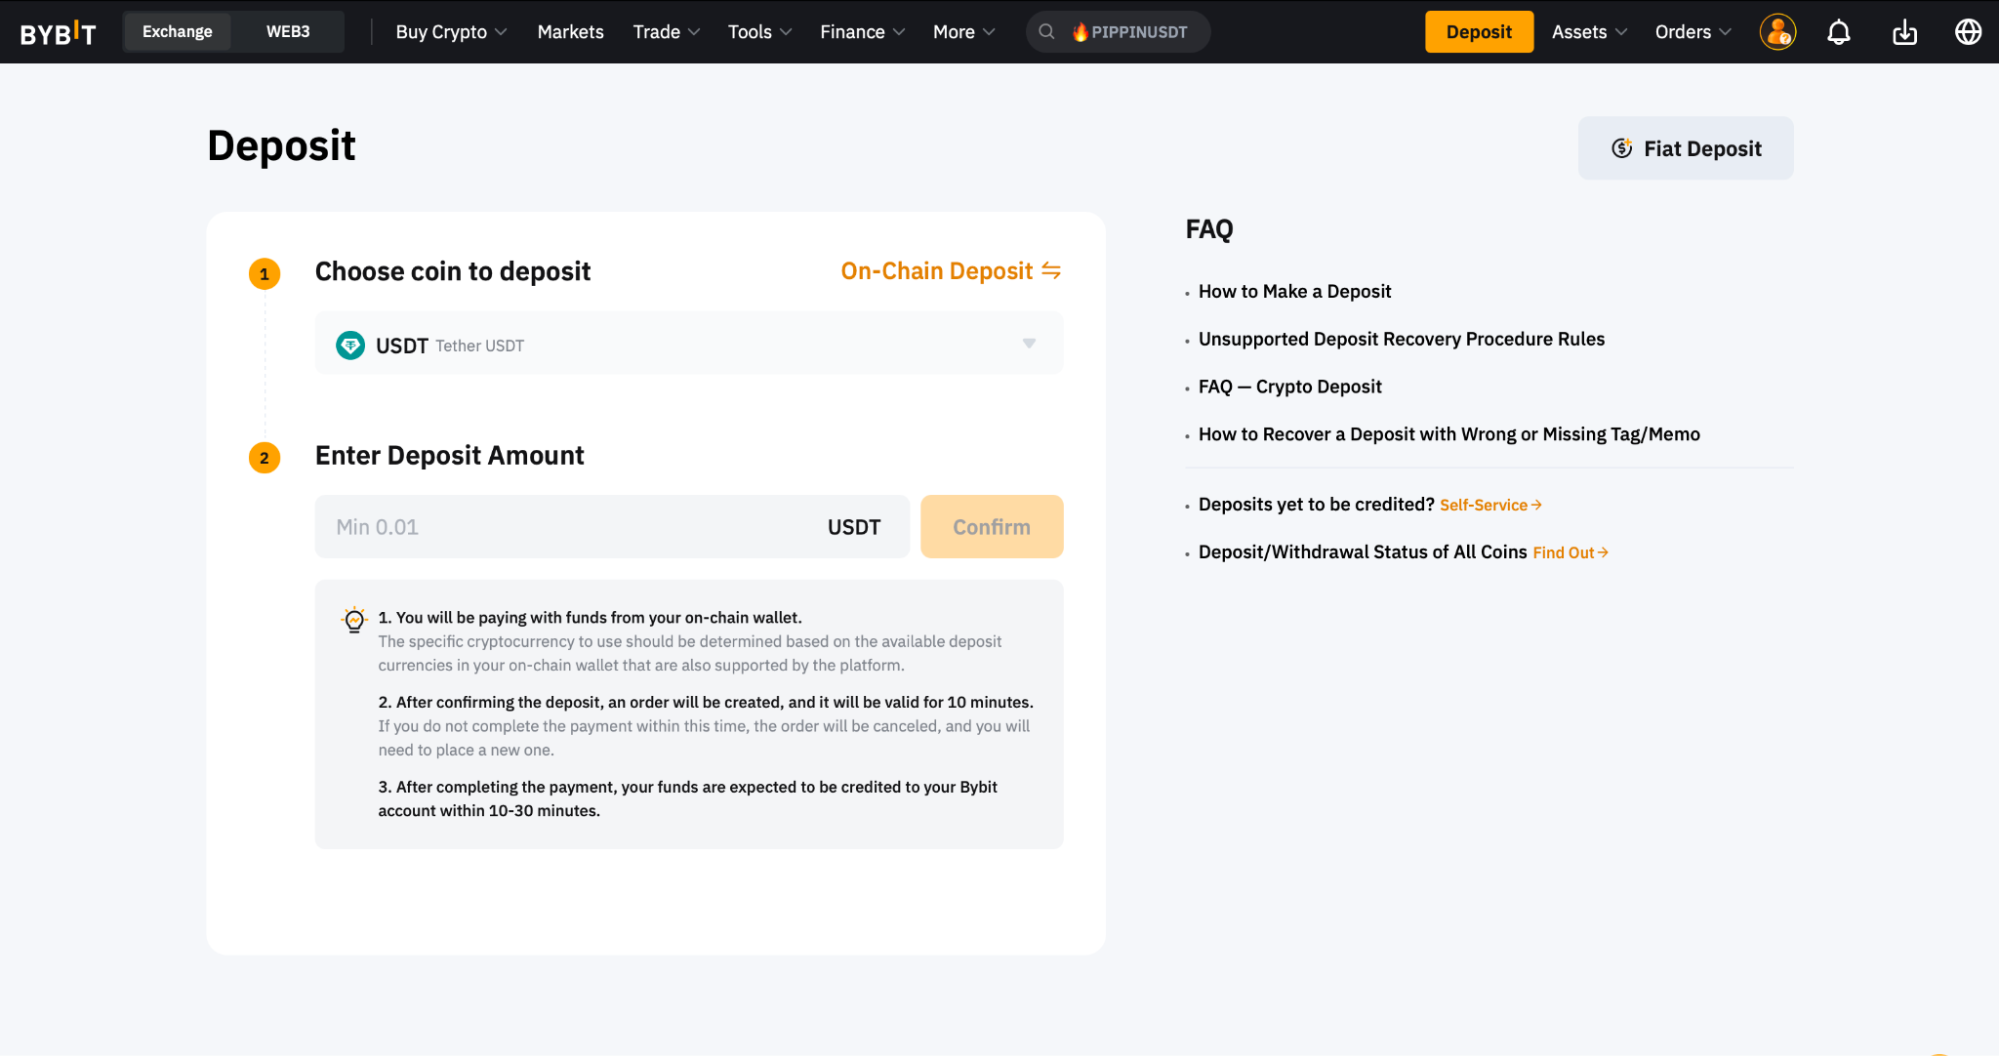The image size is (1999, 1057).
Task: Click the Bybit logo
Action: click(58, 33)
